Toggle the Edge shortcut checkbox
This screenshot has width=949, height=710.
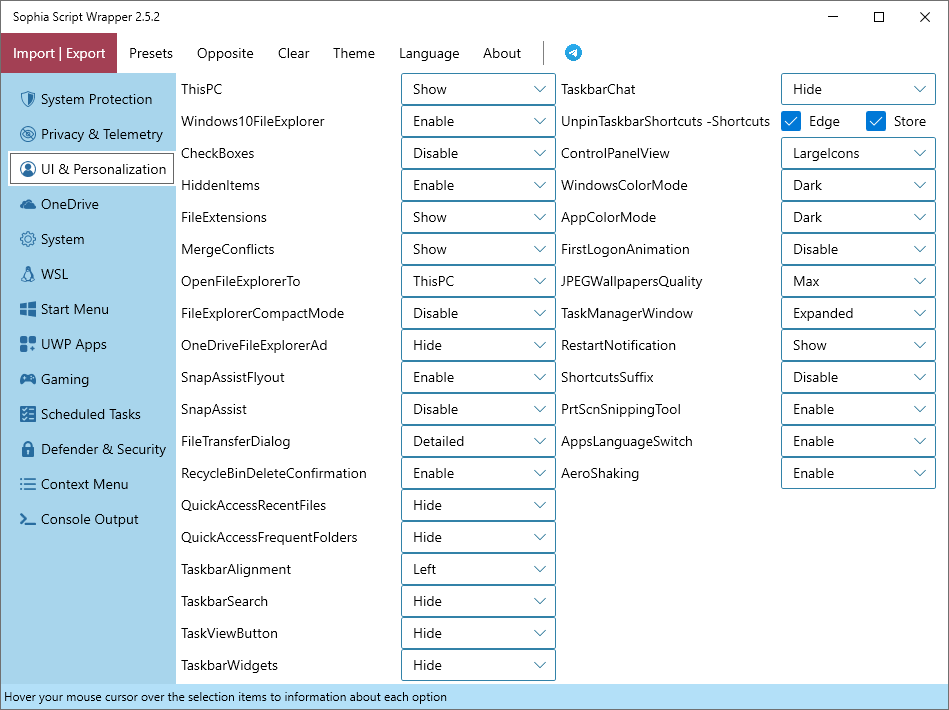click(791, 121)
